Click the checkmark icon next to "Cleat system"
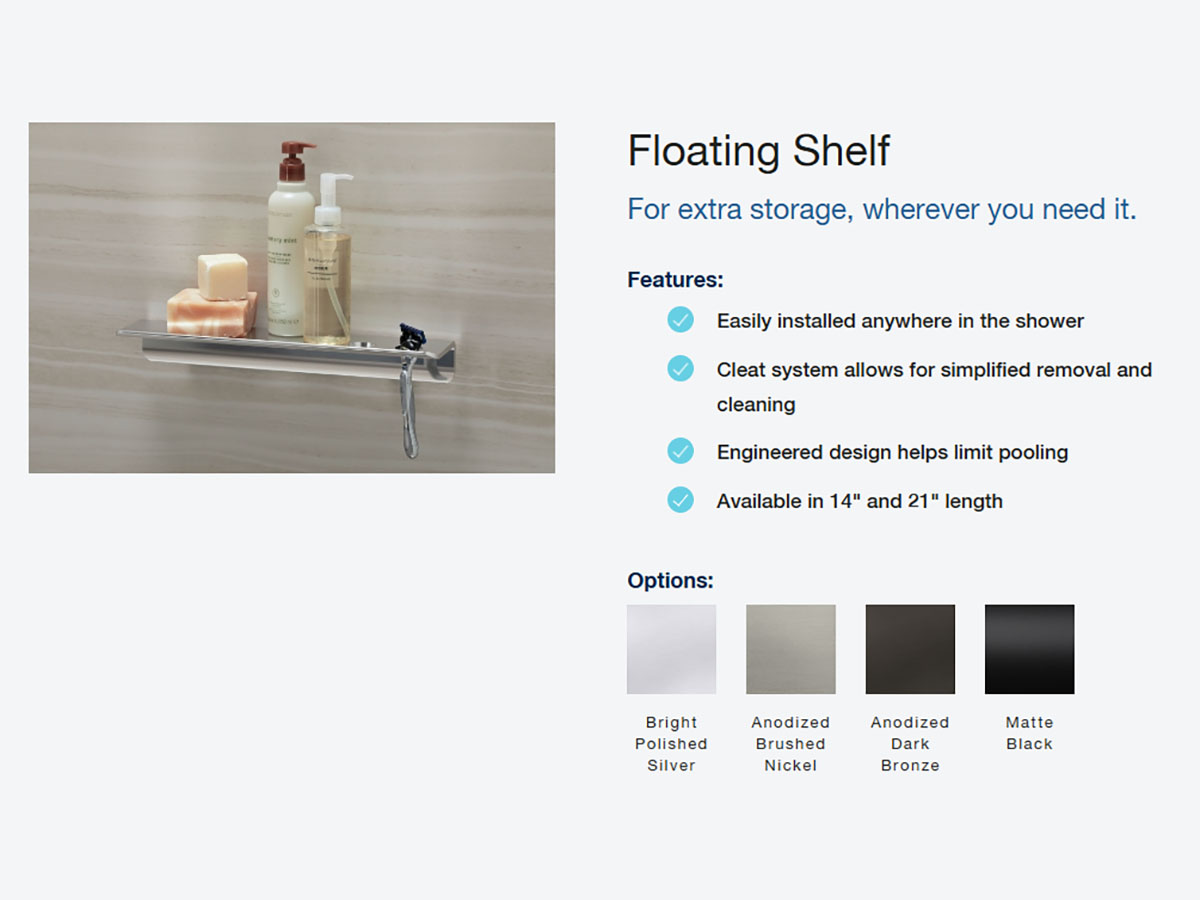Screen dimensions: 1200x900 click(680, 369)
